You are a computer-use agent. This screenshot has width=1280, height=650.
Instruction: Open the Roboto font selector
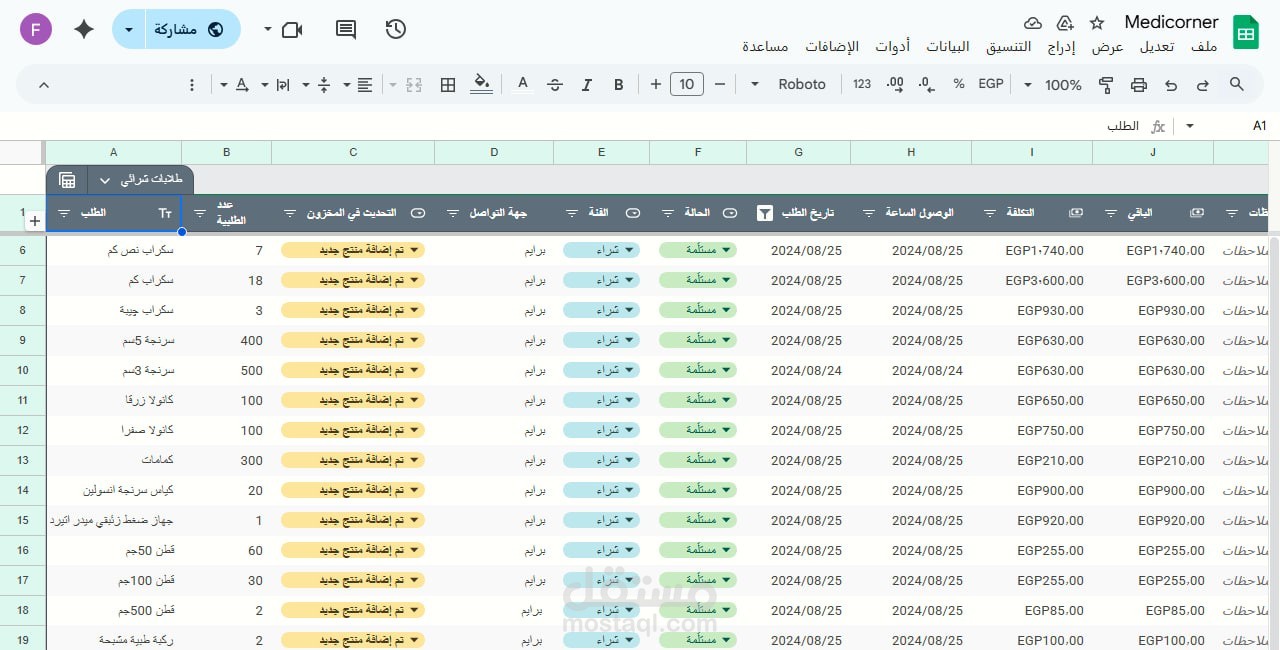click(x=802, y=84)
